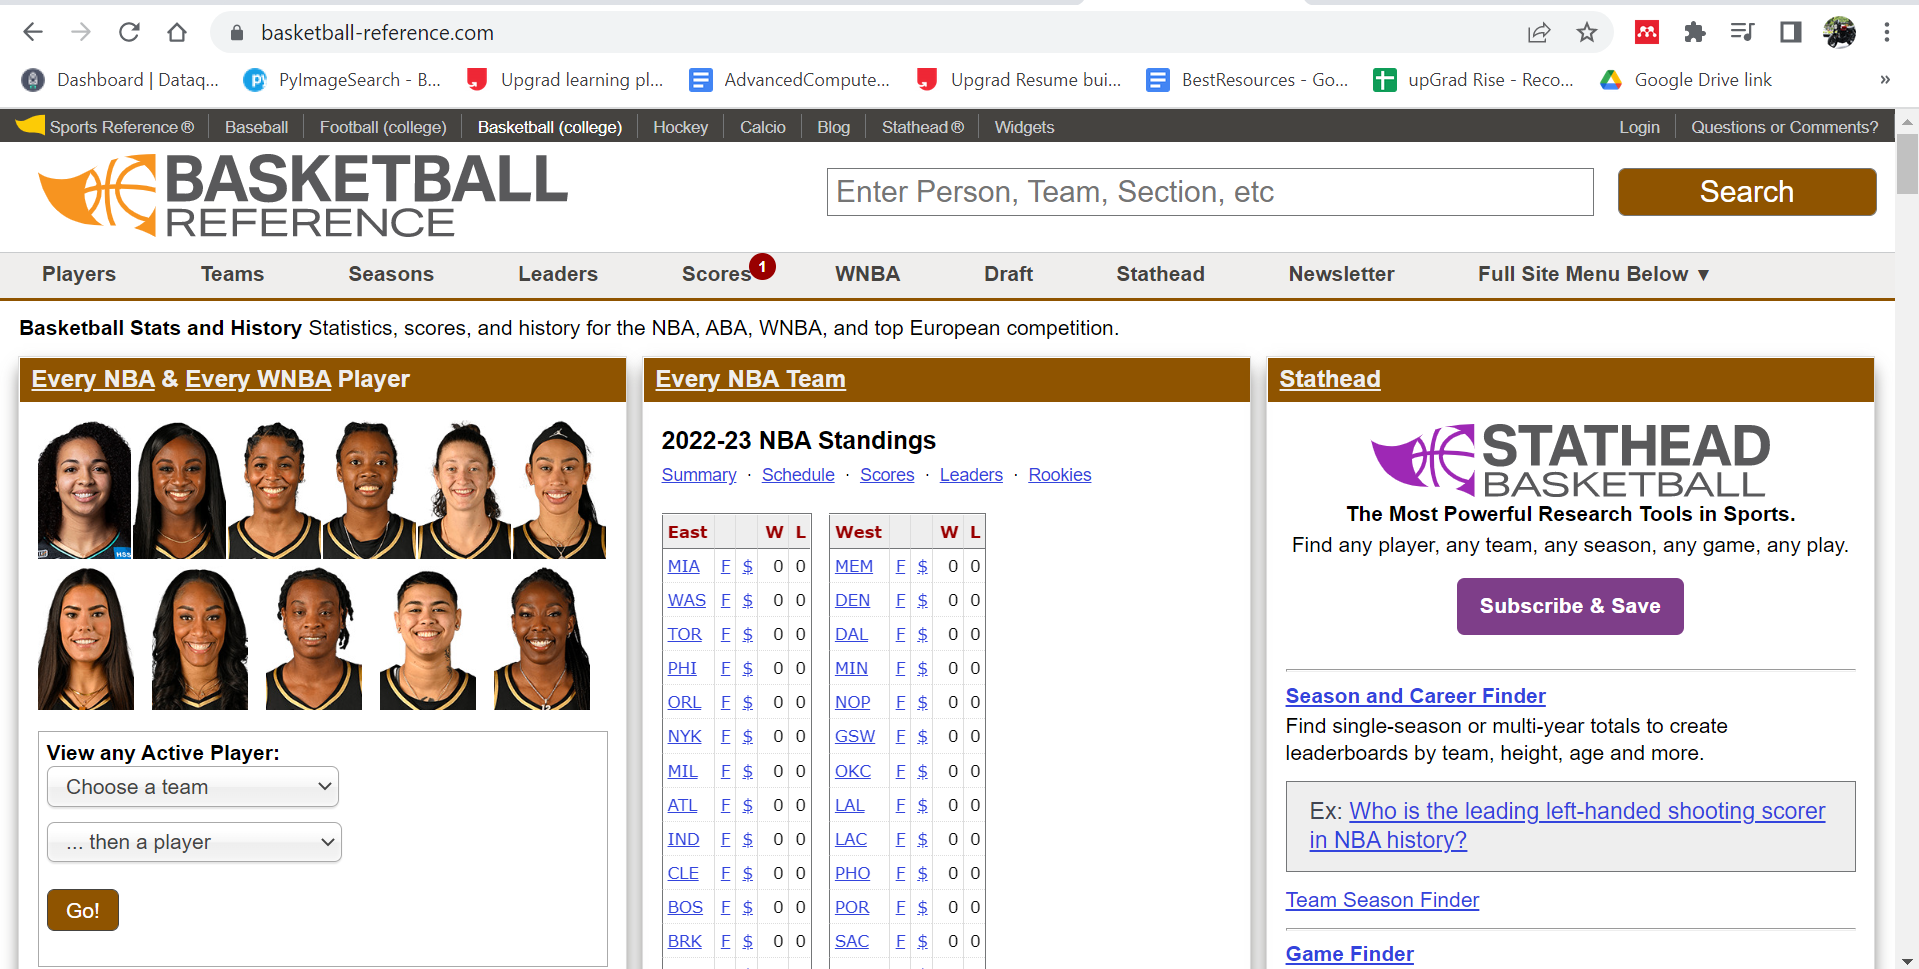1919x969 pixels.
Task: Click the home icon in the toolbar
Action: click(x=177, y=32)
